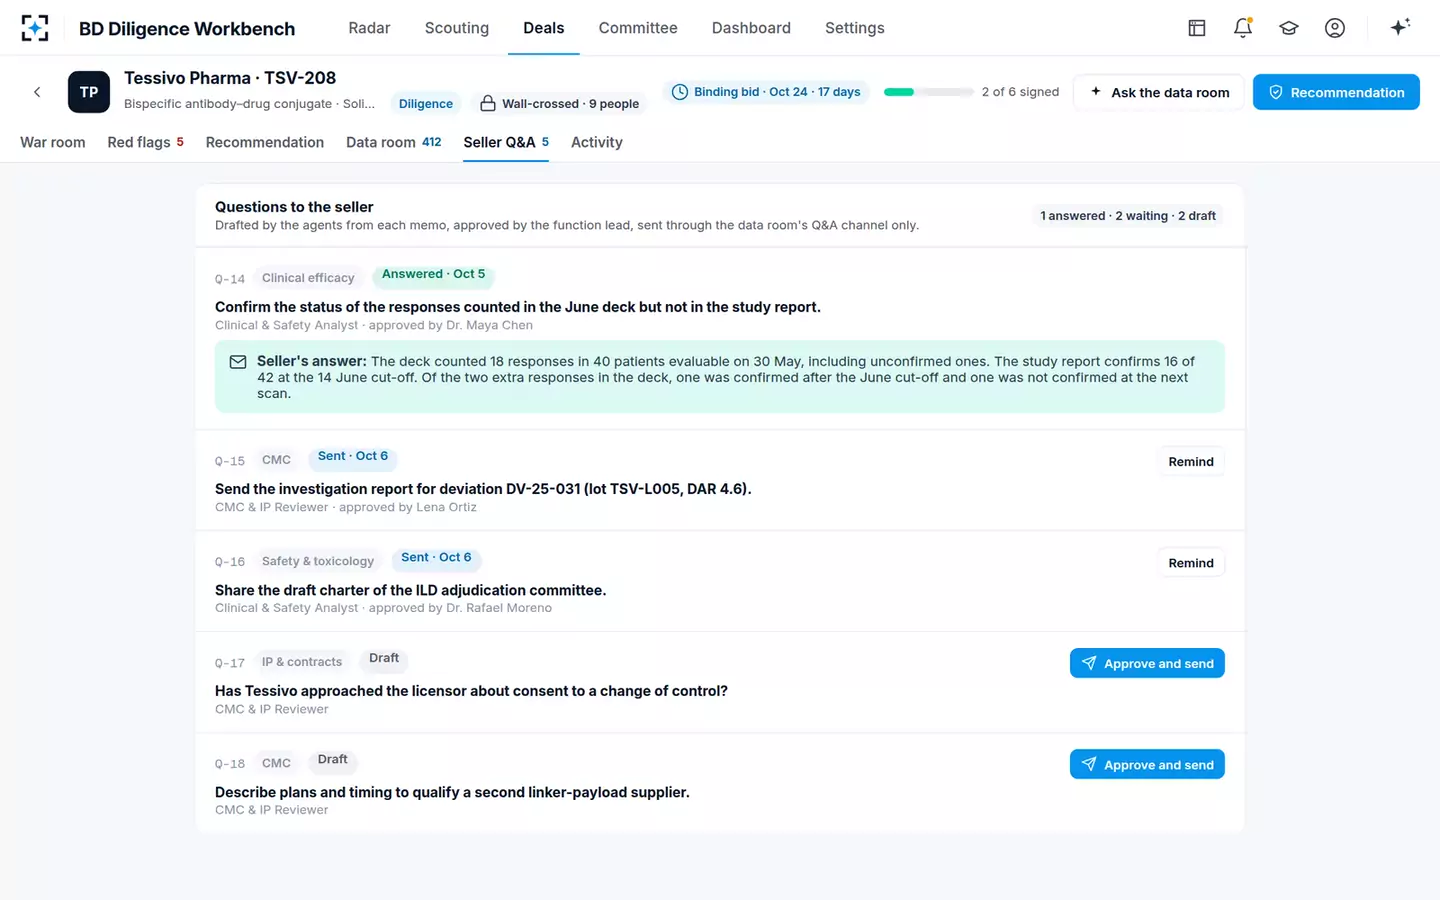This screenshot has height=900, width=1440.
Task: Click the graduation cap learning icon
Action: coord(1289,28)
